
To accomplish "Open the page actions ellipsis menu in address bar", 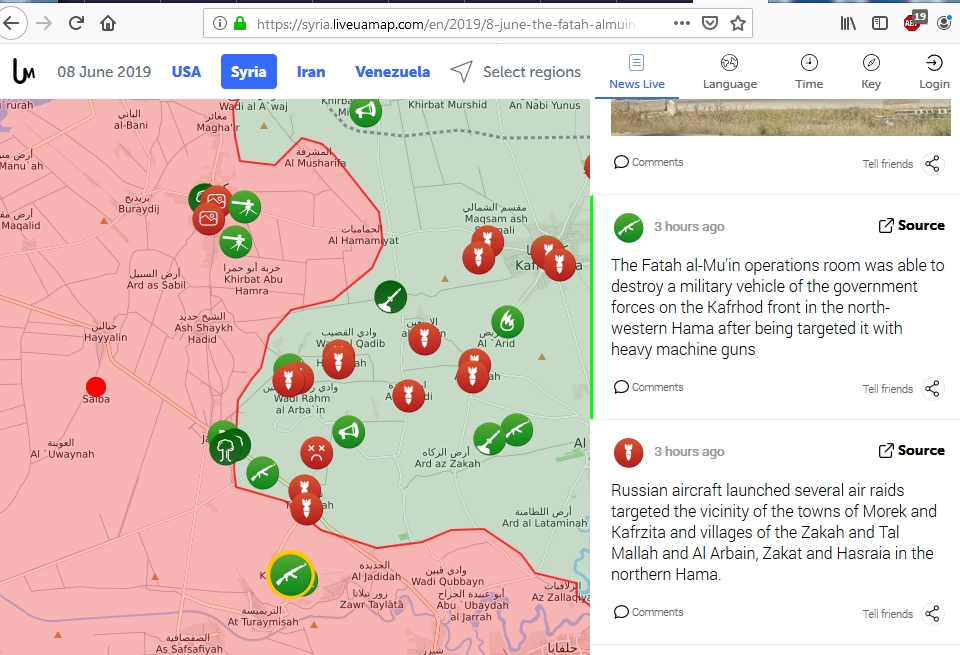I will coord(681,23).
